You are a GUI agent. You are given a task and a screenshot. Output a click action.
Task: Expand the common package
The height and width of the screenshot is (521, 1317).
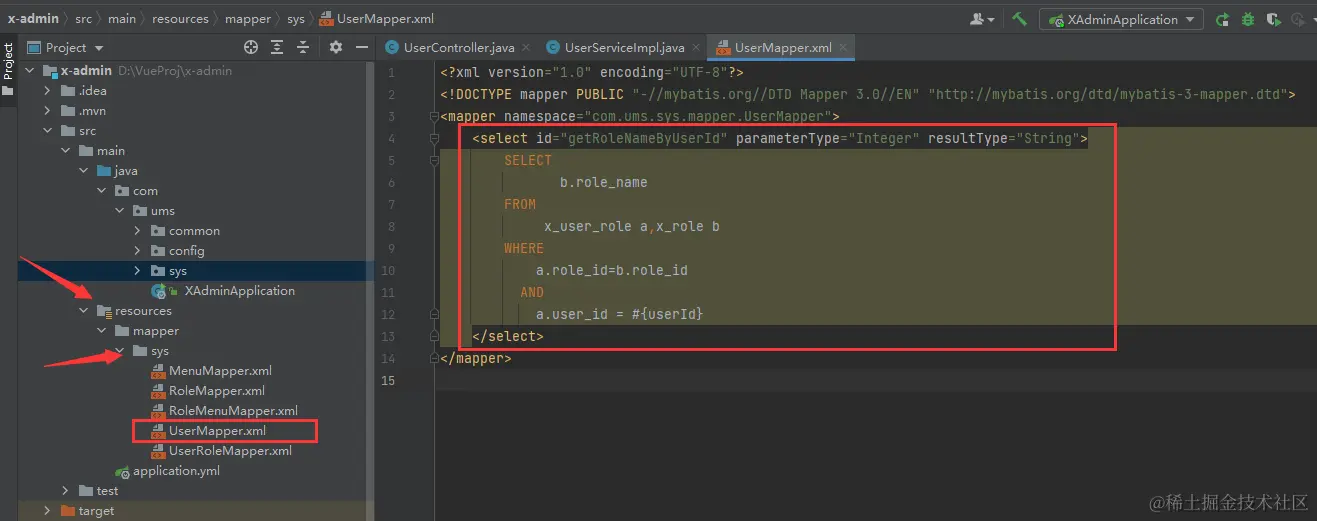(138, 231)
